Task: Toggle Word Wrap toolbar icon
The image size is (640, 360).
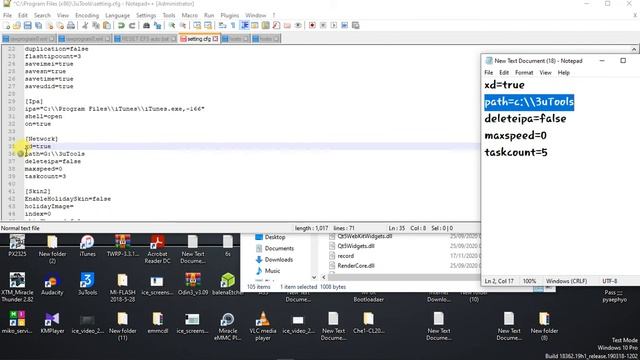Action: click(x=222, y=25)
